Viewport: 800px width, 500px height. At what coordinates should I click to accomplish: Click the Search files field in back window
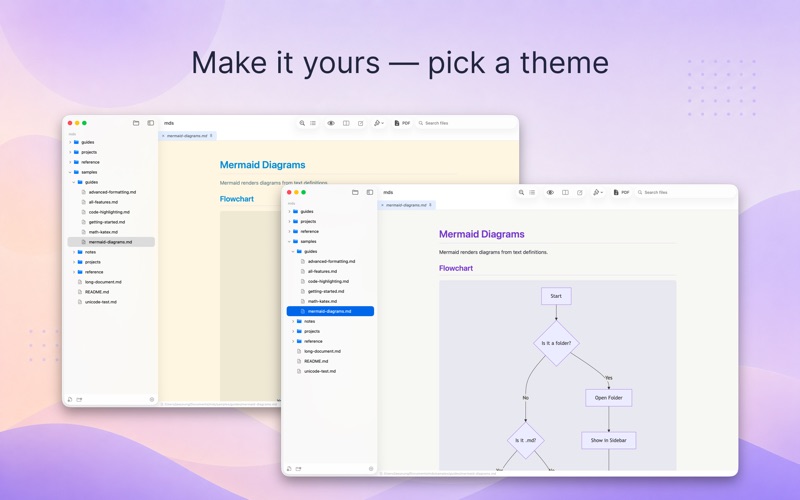[466, 123]
